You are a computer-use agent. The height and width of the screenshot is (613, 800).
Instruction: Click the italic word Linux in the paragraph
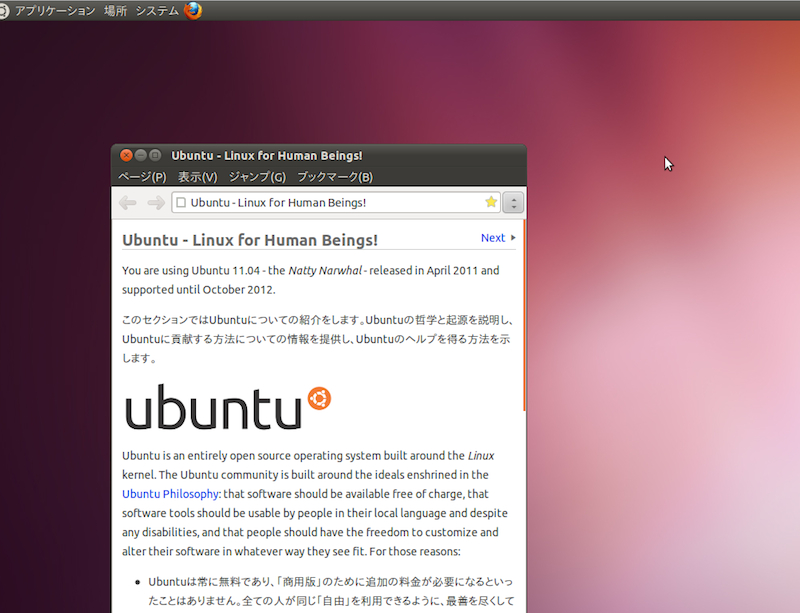[481, 456]
